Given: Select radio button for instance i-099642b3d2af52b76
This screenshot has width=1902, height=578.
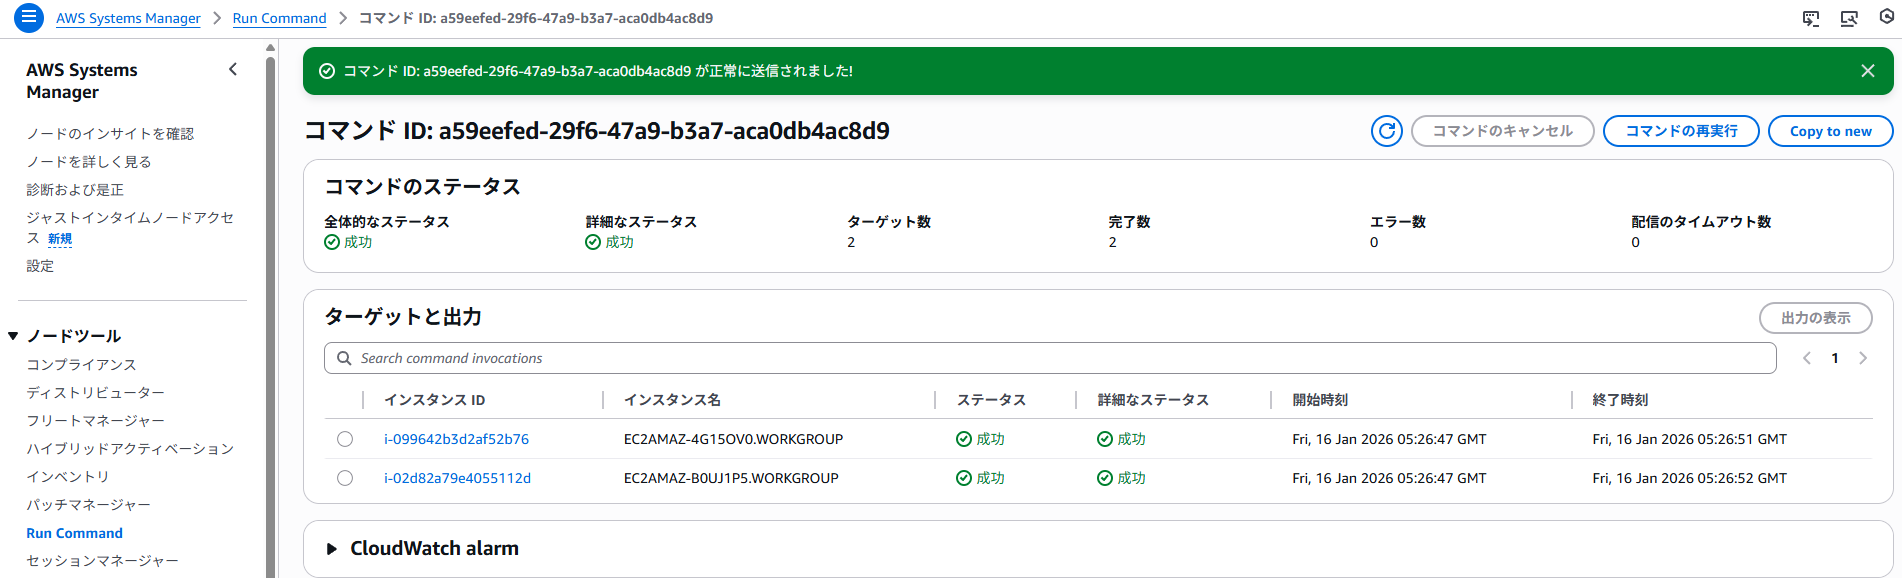Looking at the screenshot, I should point(345,439).
